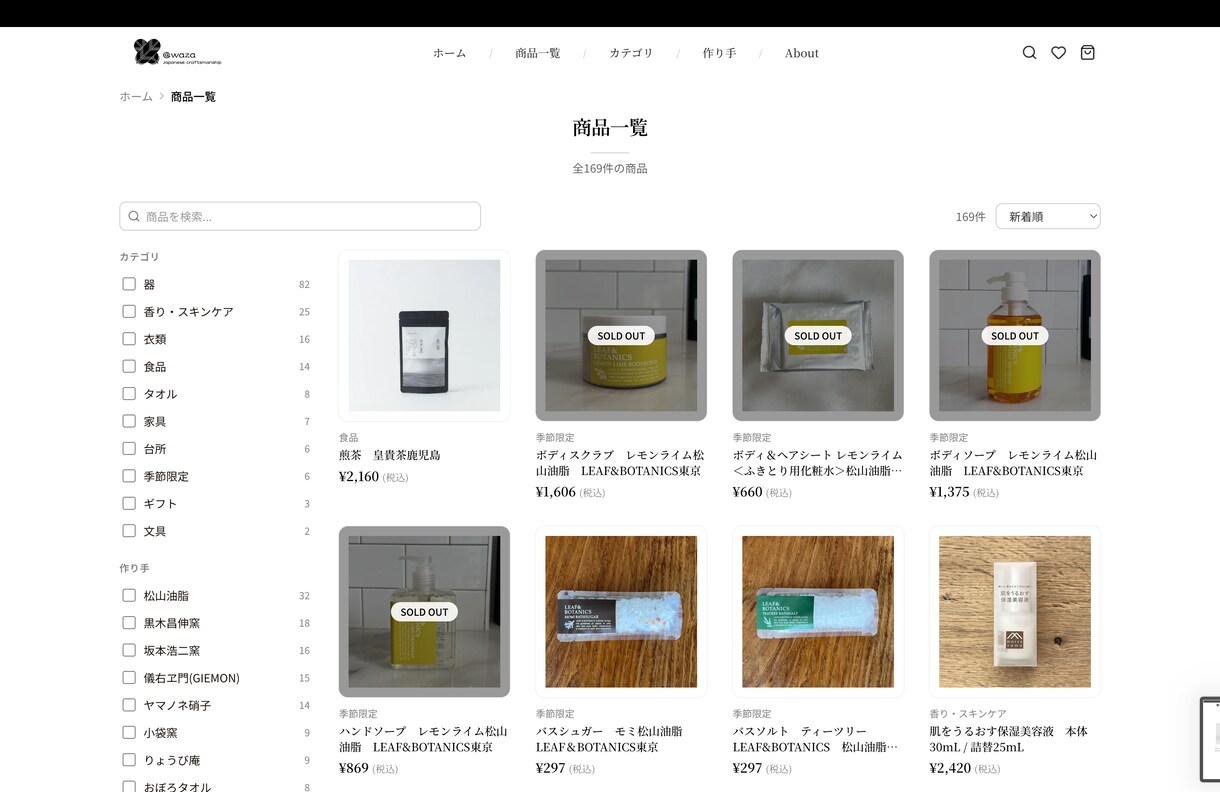Toggle the りょうび庵 maker checkbox

point(129,760)
